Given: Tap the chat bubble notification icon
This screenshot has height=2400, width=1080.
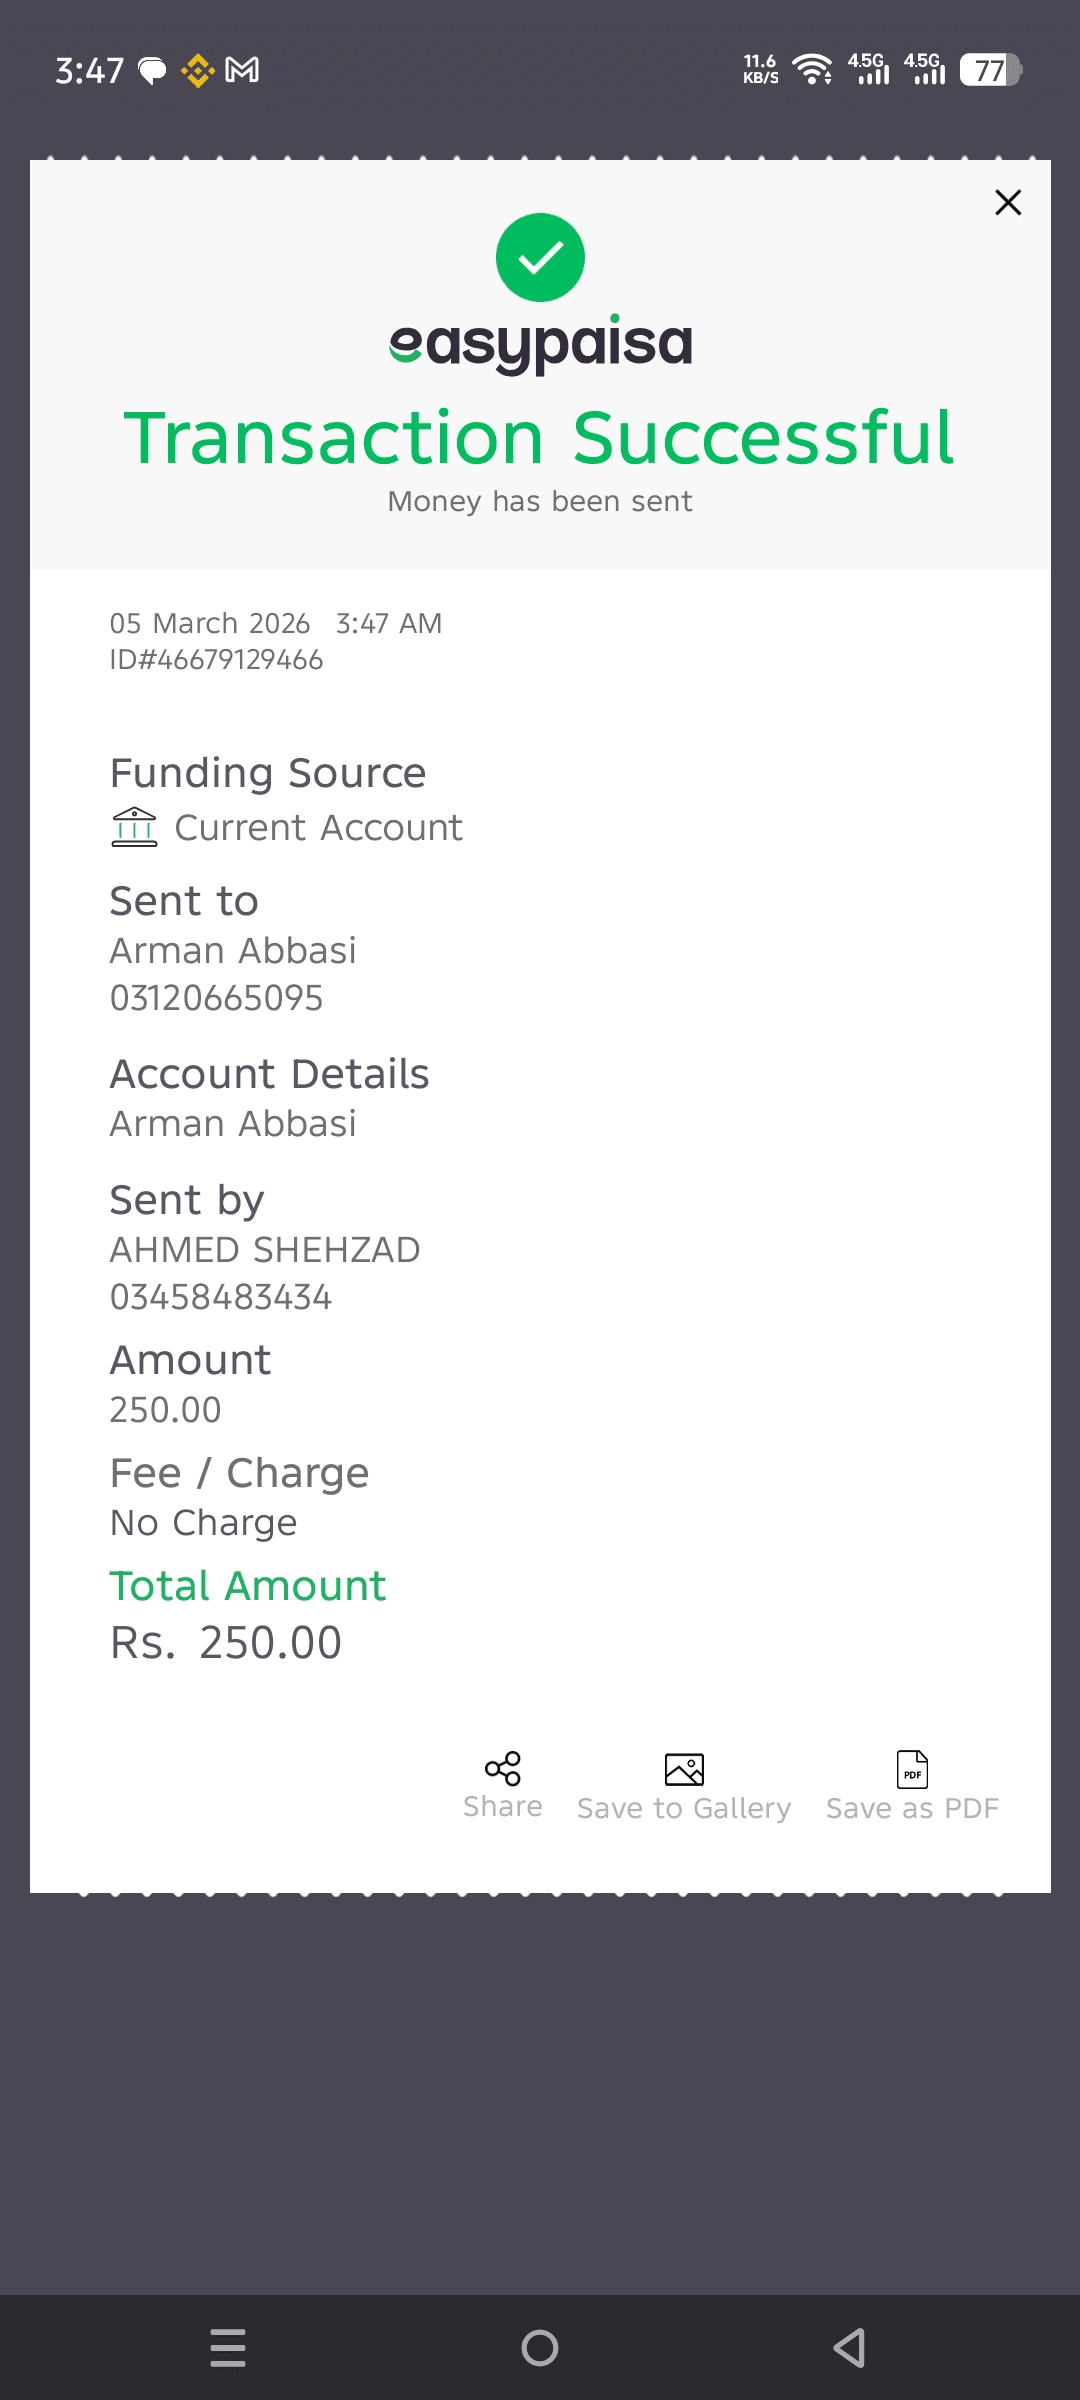Looking at the screenshot, I should [x=152, y=71].
